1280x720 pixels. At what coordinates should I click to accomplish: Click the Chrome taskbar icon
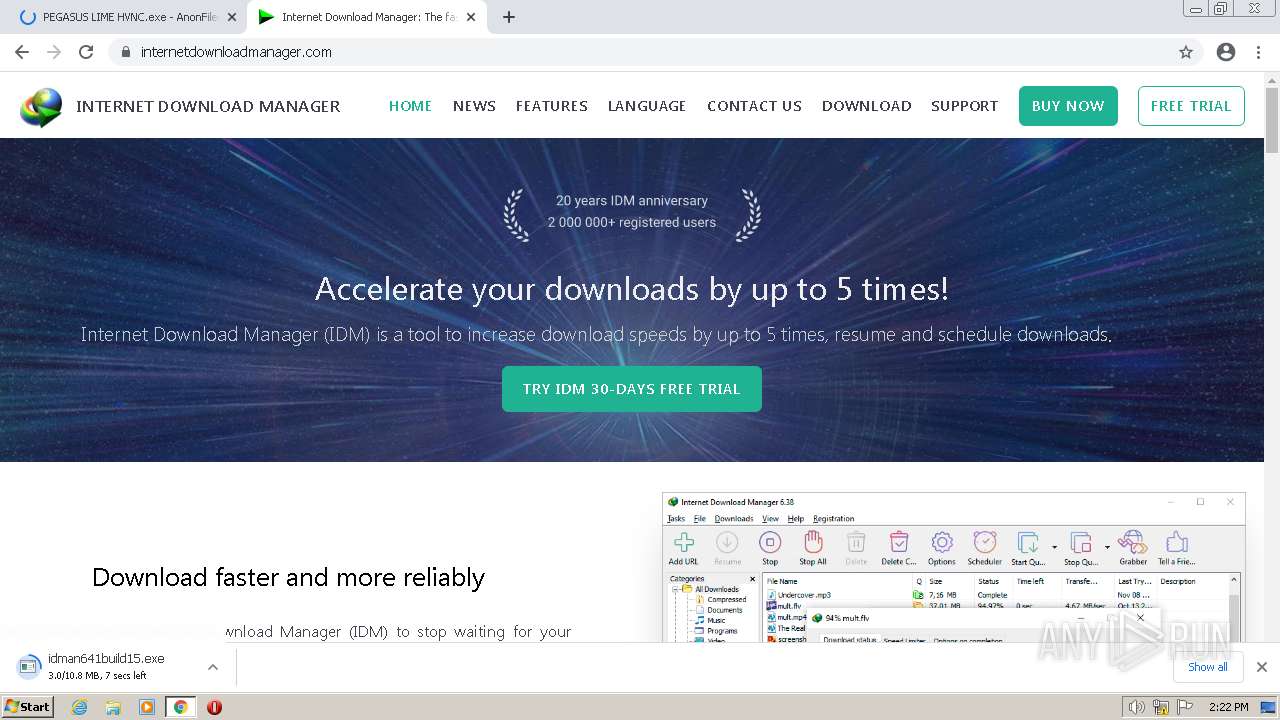[180, 707]
